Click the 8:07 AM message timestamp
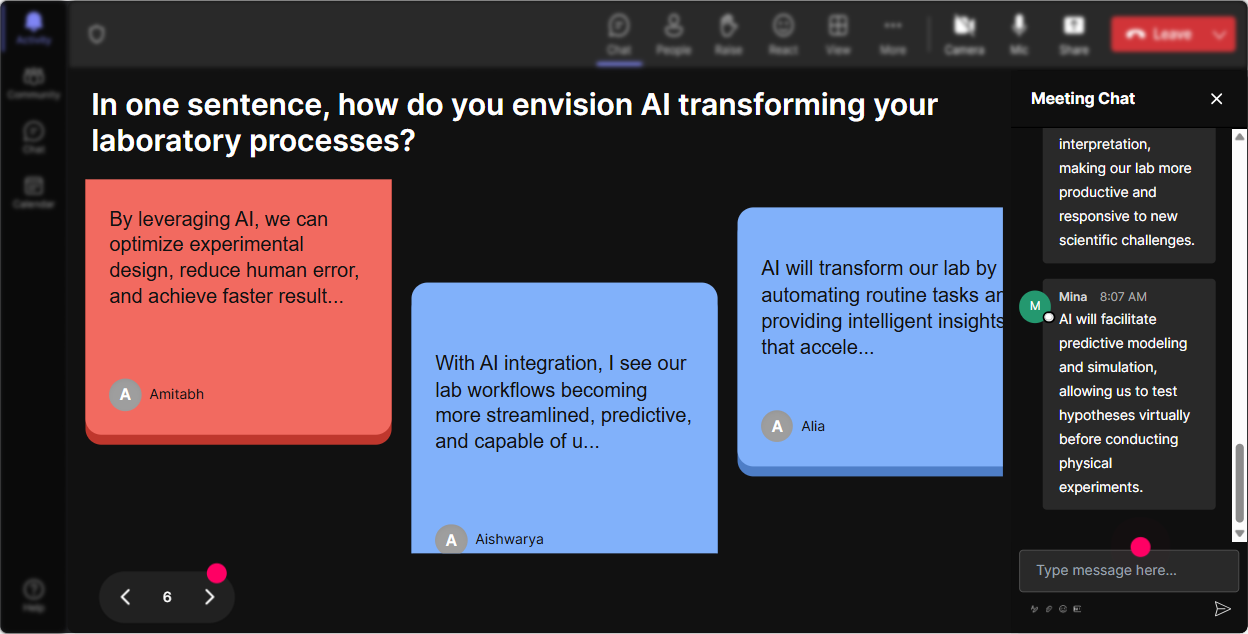Image resolution: width=1248 pixels, height=634 pixels. pyautogui.click(x=1123, y=297)
